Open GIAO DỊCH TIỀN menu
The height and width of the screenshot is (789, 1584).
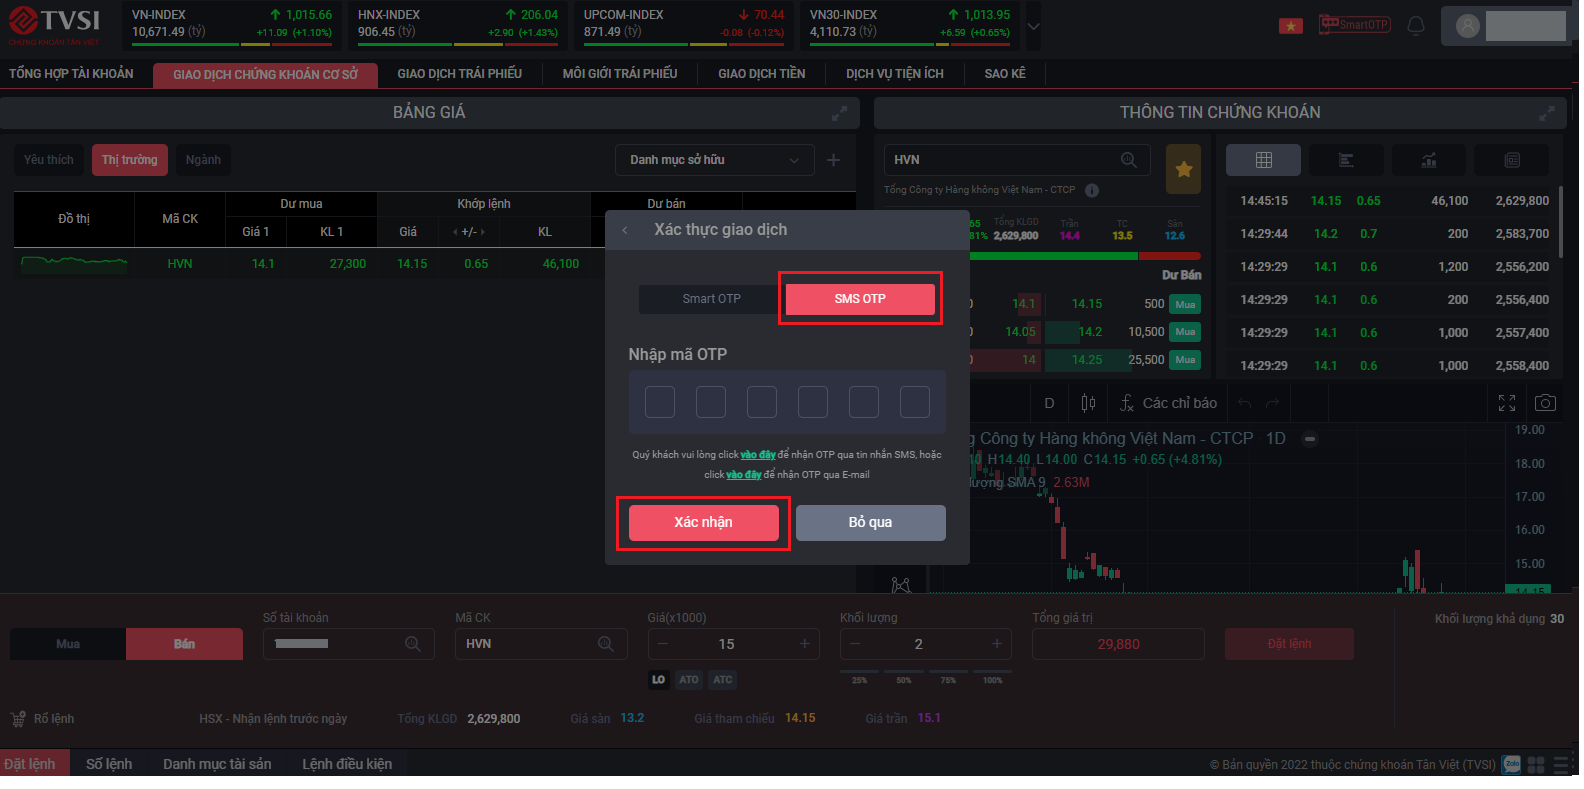coord(761,74)
